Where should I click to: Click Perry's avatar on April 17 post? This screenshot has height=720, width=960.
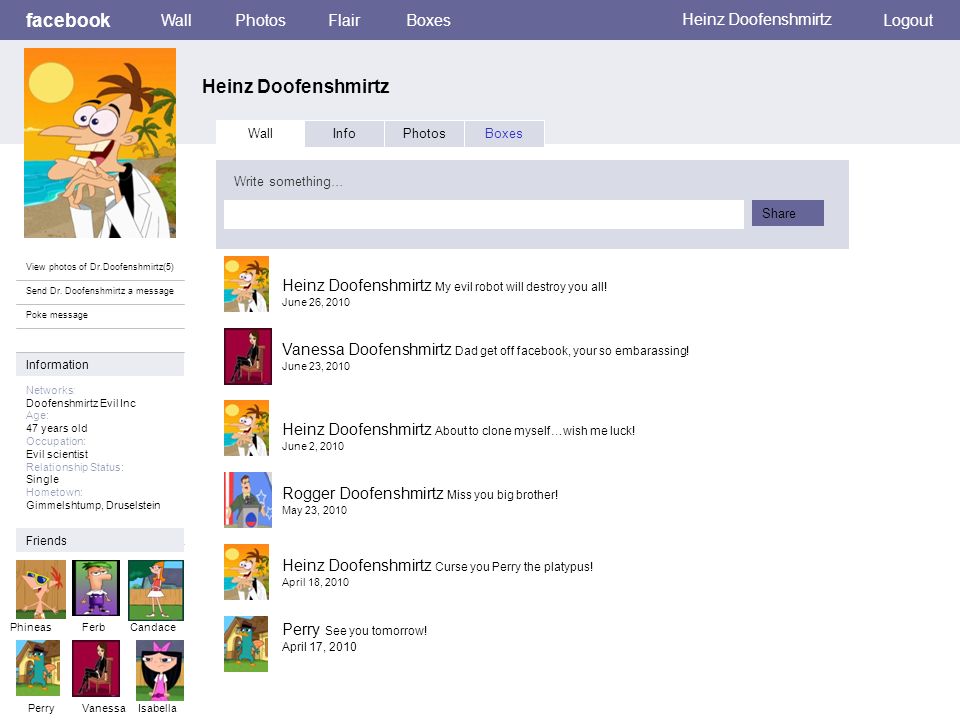coord(246,644)
